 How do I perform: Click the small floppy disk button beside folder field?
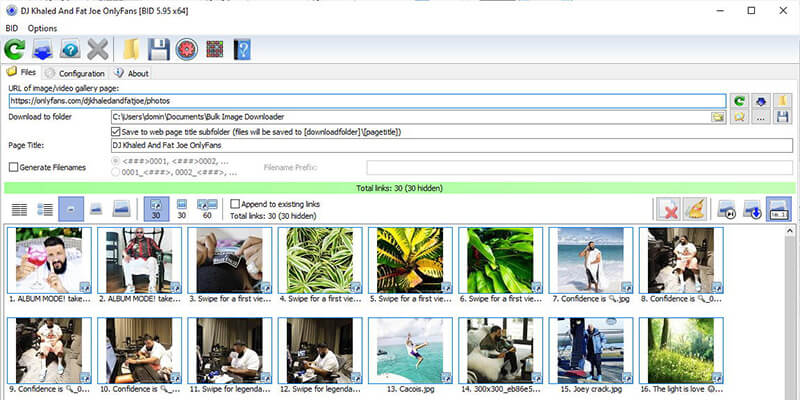click(783, 117)
